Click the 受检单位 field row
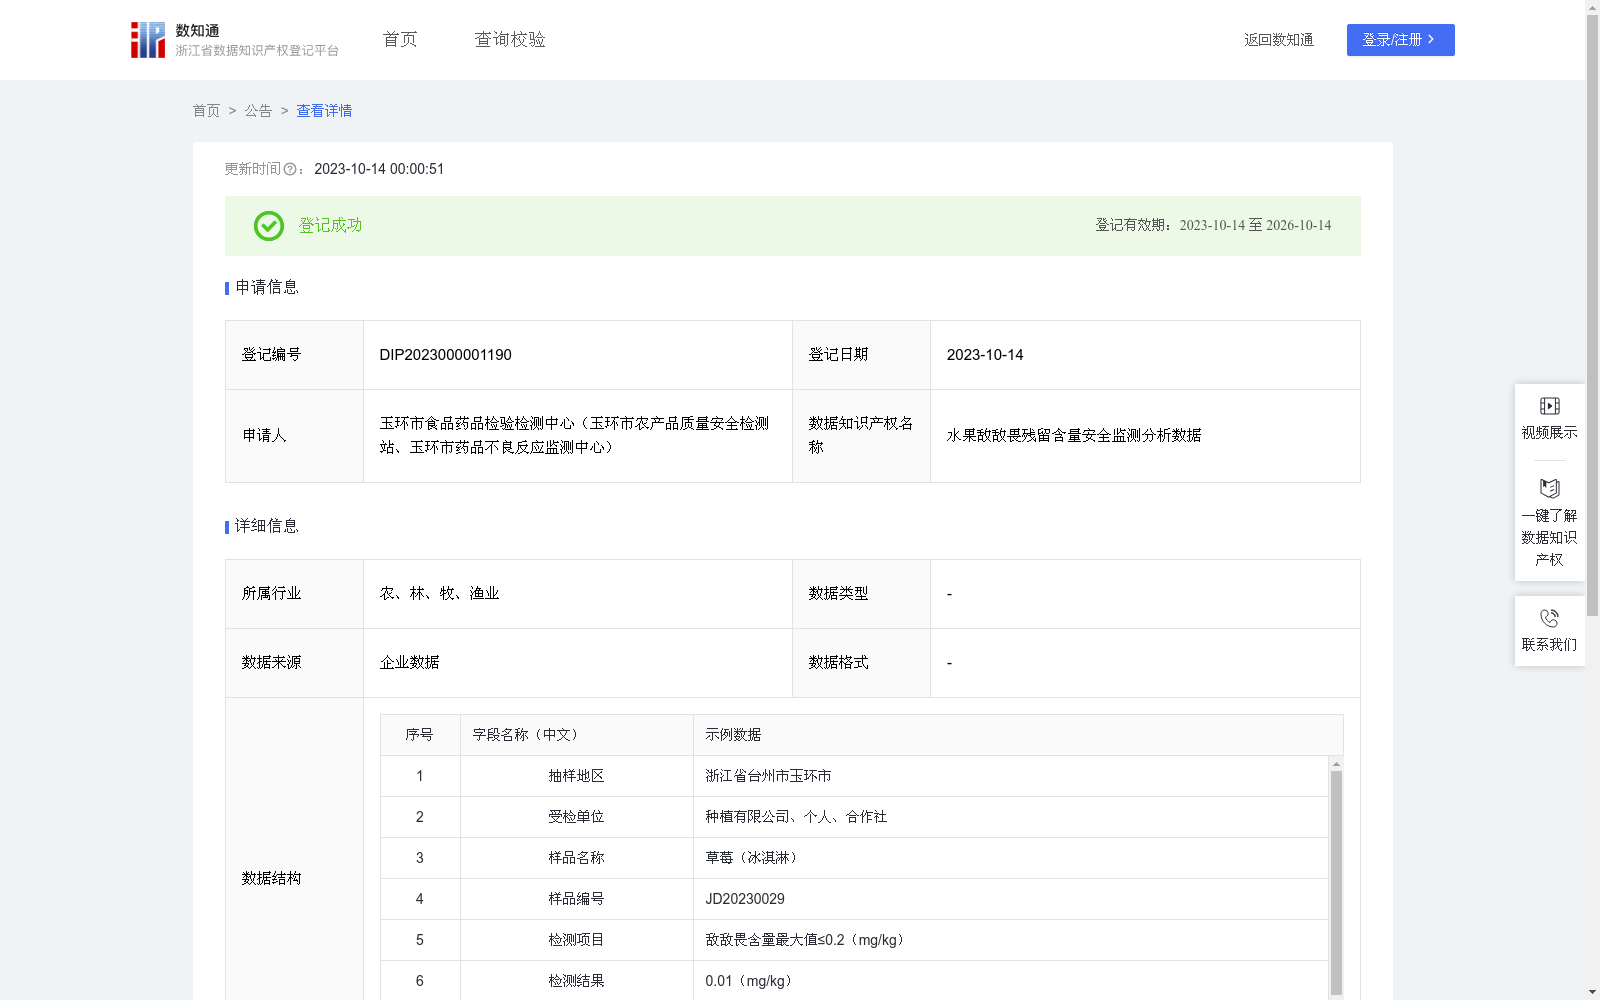This screenshot has width=1600, height=1000. coord(854,817)
